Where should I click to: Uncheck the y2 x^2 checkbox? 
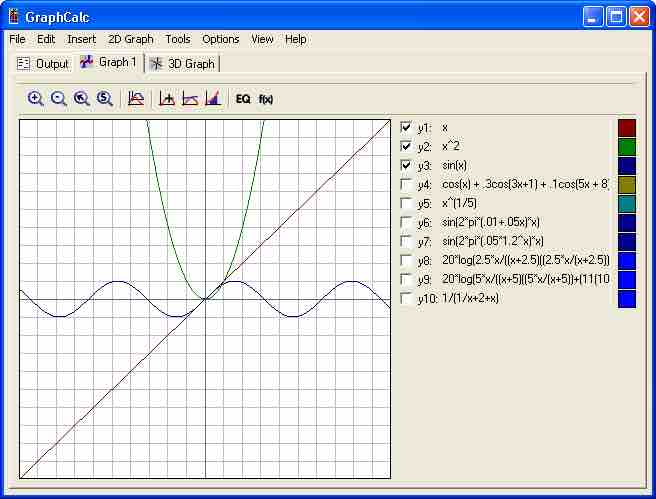click(406, 146)
